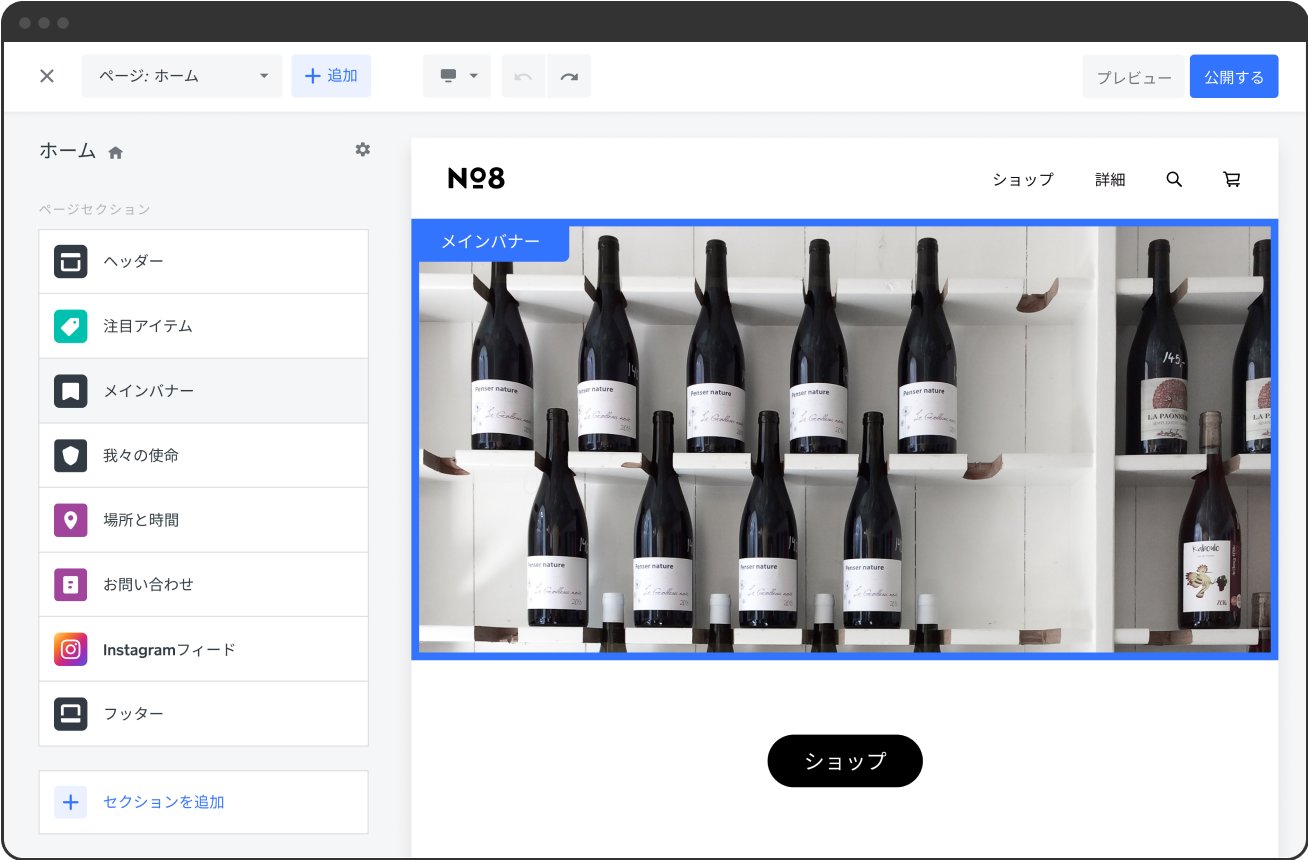Image resolution: width=1308 pixels, height=860 pixels.
Task: Click the plus icon in 追加 button
Action: click(313, 76)
